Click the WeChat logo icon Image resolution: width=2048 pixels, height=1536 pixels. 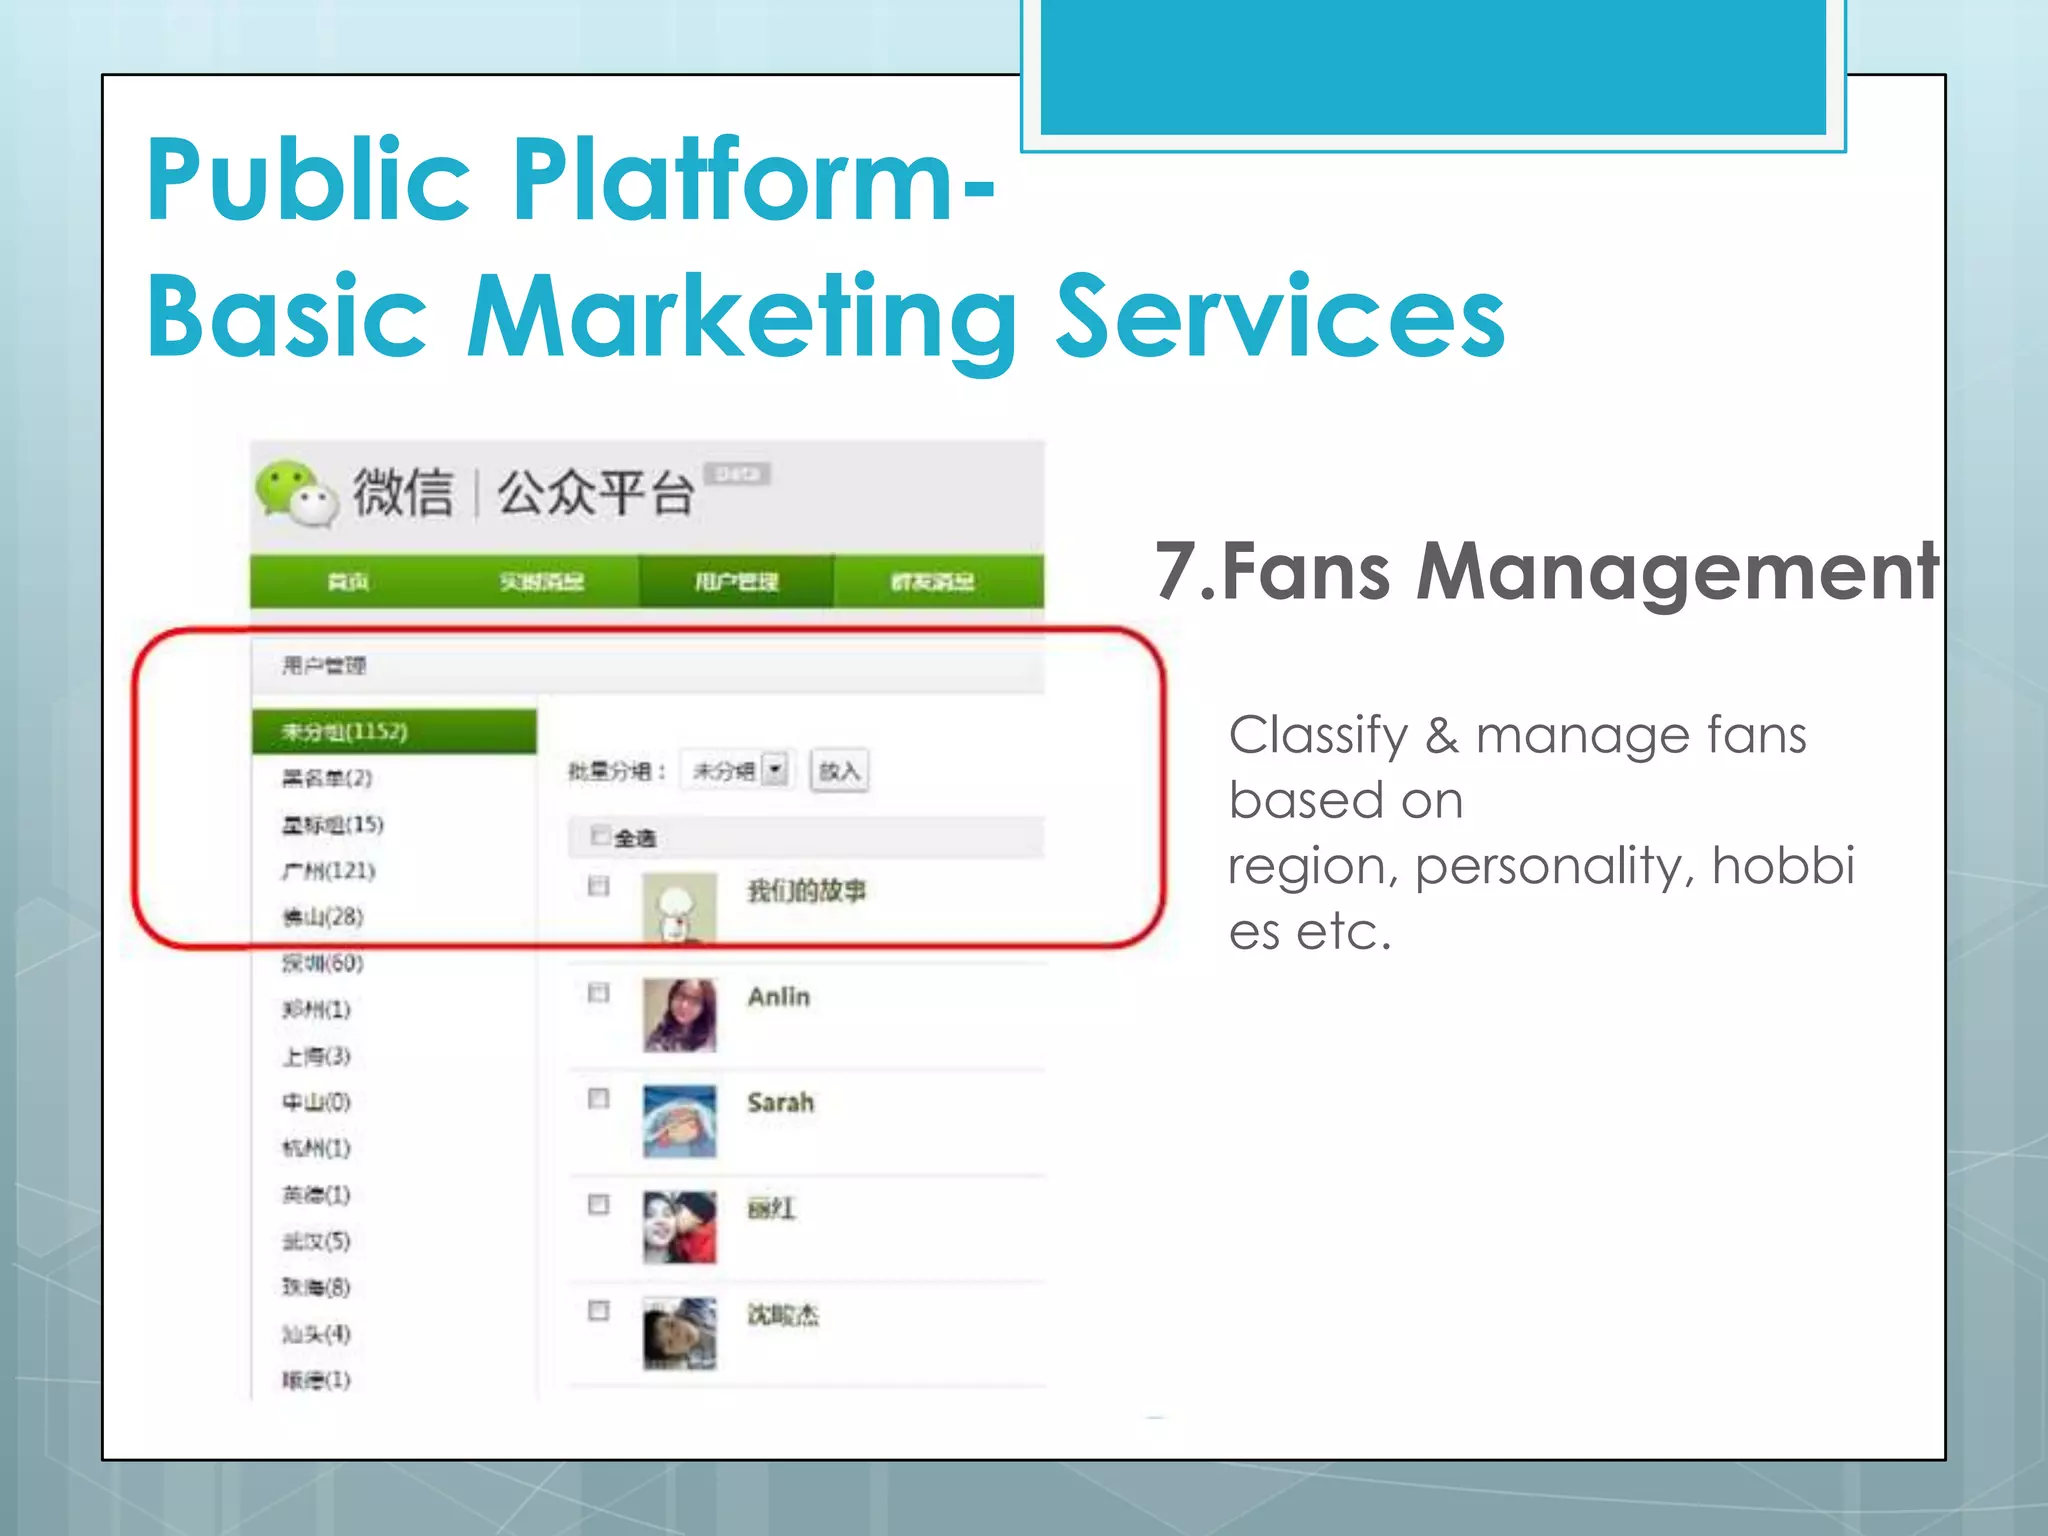point(297,493)
